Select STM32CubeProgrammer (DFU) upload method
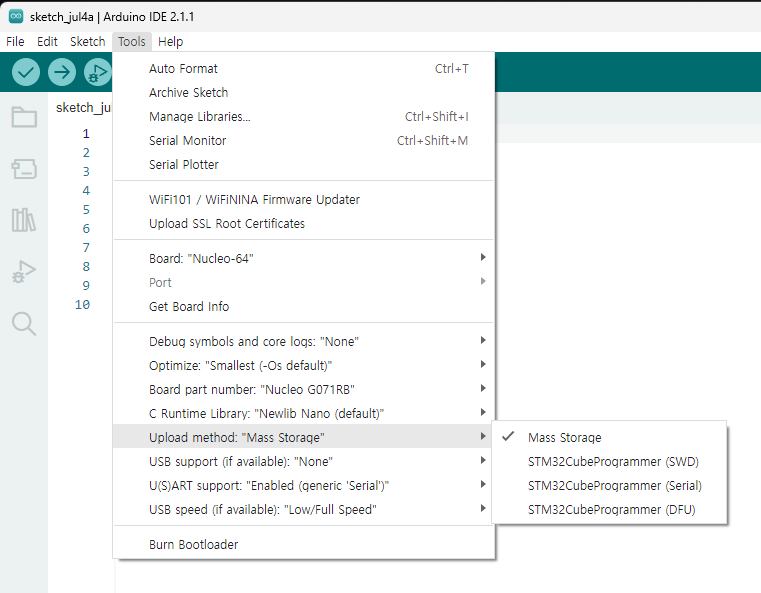Screen dimensions: 761x593 tap(610, 510)
